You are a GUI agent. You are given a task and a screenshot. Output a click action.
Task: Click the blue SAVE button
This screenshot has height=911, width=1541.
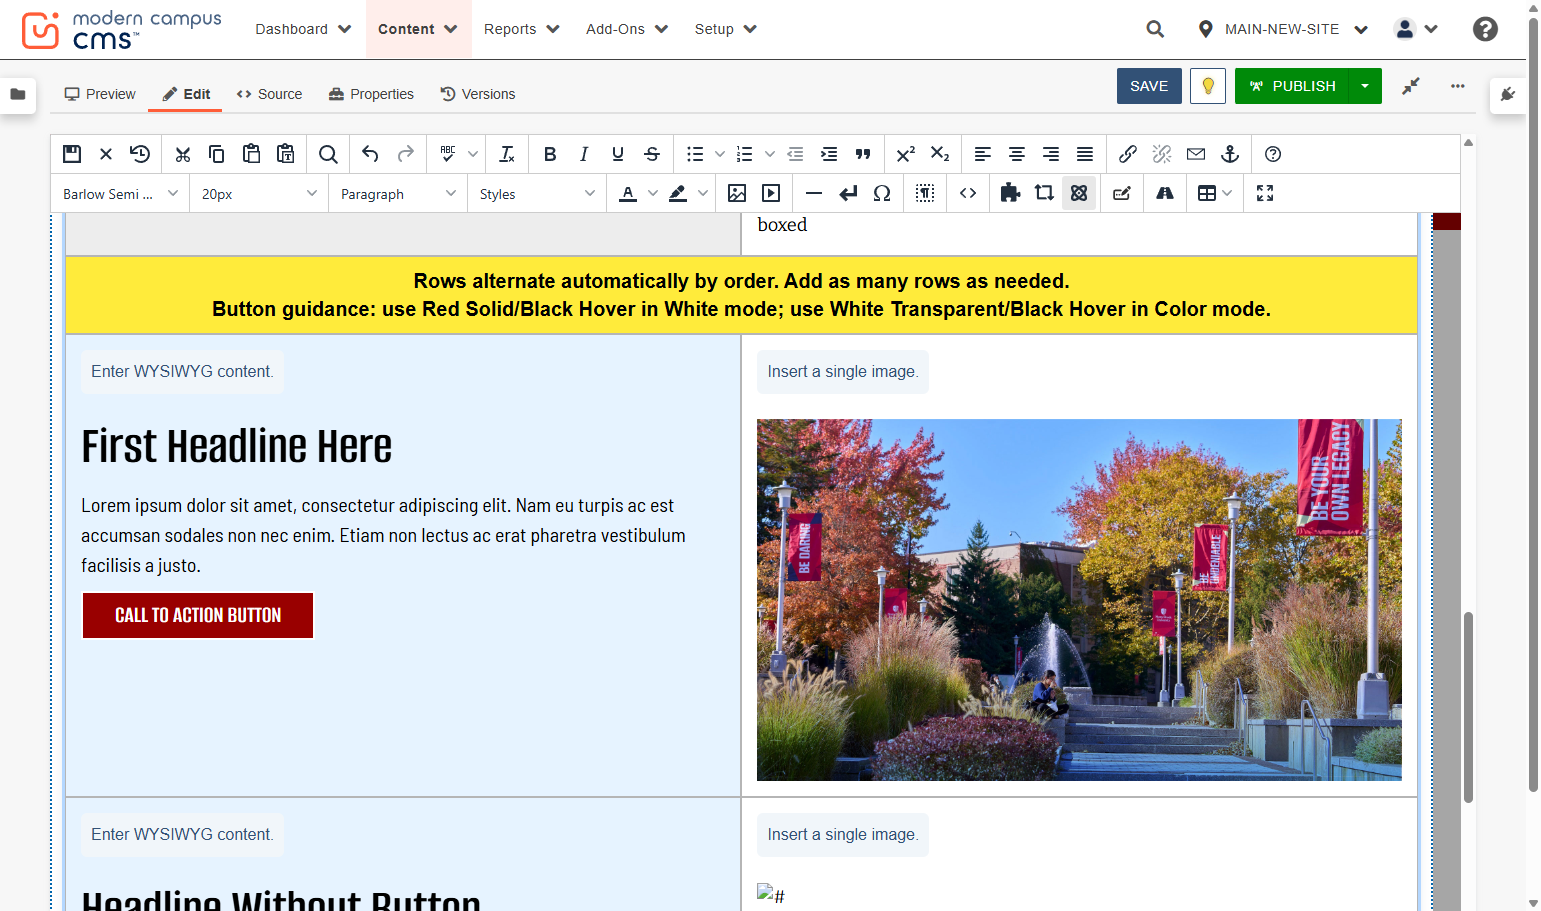1149,86
